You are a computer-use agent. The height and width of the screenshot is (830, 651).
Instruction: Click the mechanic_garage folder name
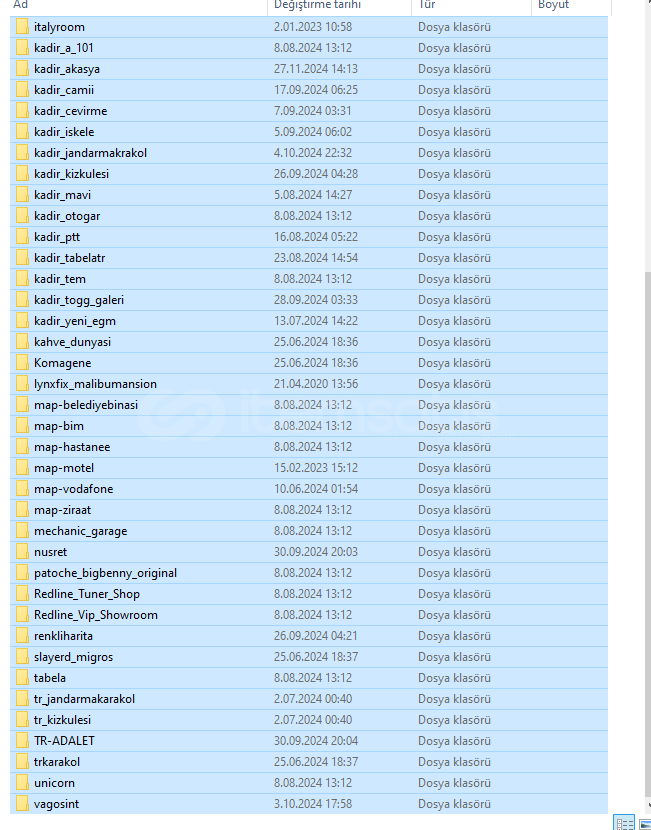pos(80,531)
